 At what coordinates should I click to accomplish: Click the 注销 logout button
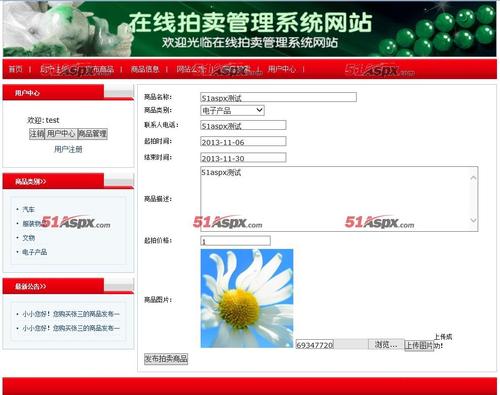[x=37, y=134]
